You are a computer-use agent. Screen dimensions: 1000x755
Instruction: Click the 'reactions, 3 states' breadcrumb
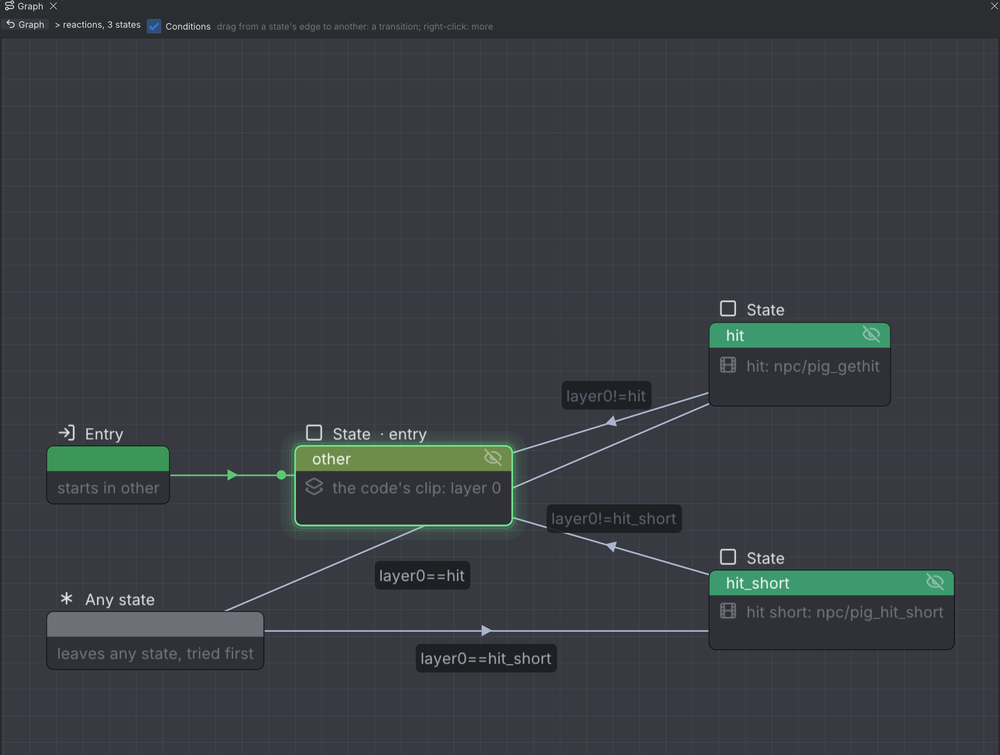tap(101, 25)
